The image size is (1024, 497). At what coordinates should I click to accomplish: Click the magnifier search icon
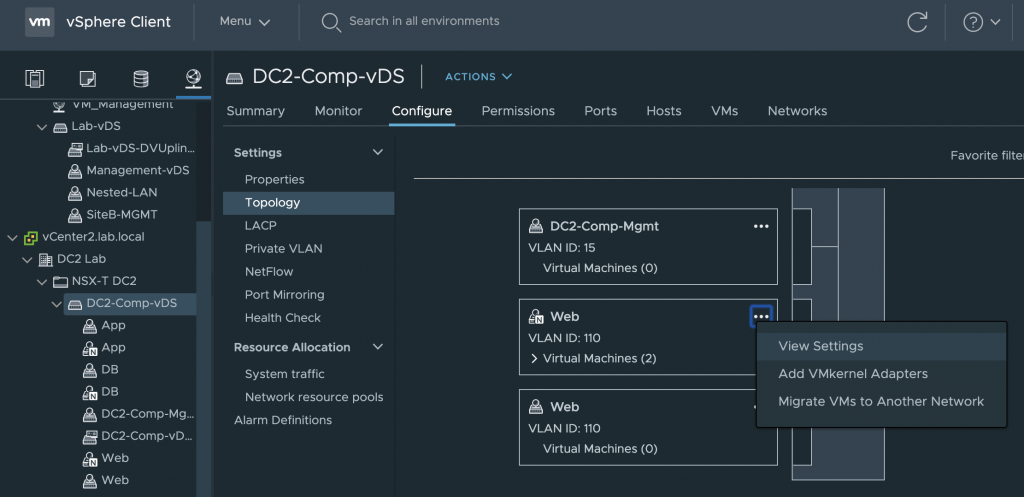click(331, 22)
